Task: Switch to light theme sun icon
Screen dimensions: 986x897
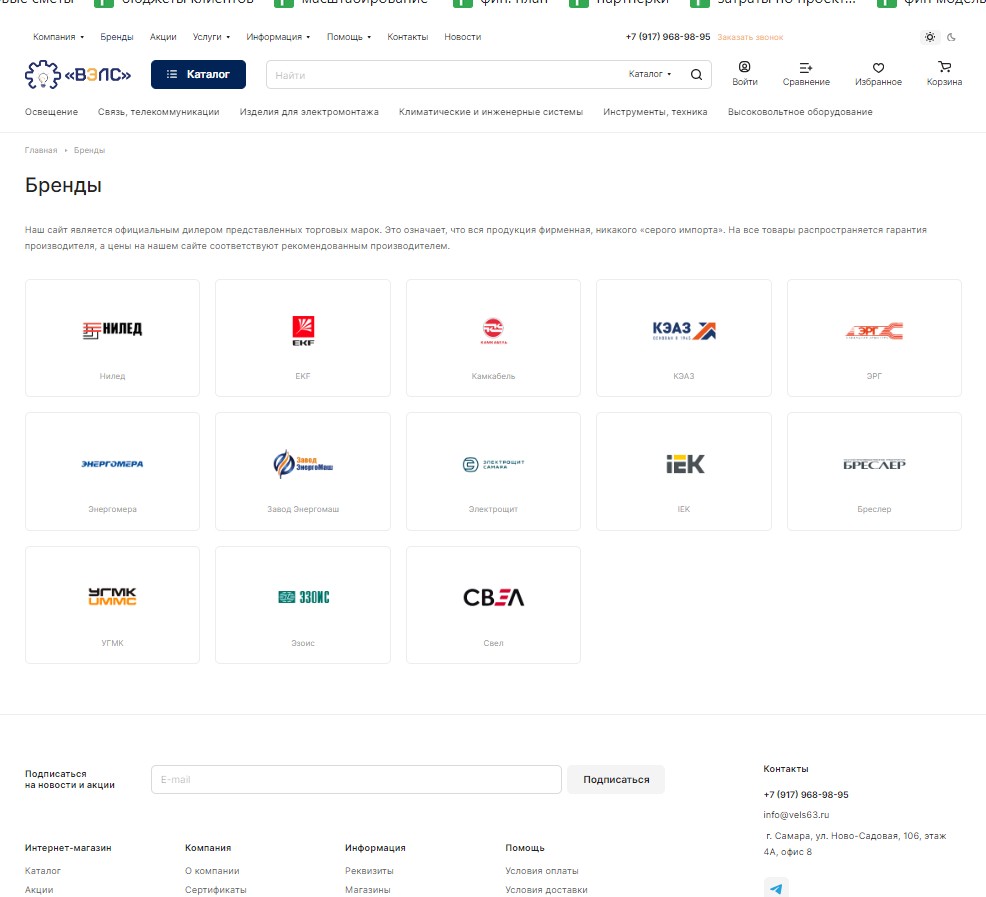Action: click(x=930, y=37)
